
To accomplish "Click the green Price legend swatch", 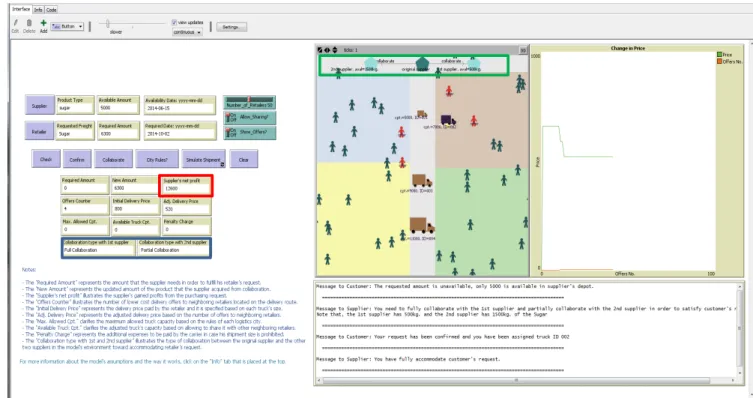I will pyautogui.click(x=719, y=55).
